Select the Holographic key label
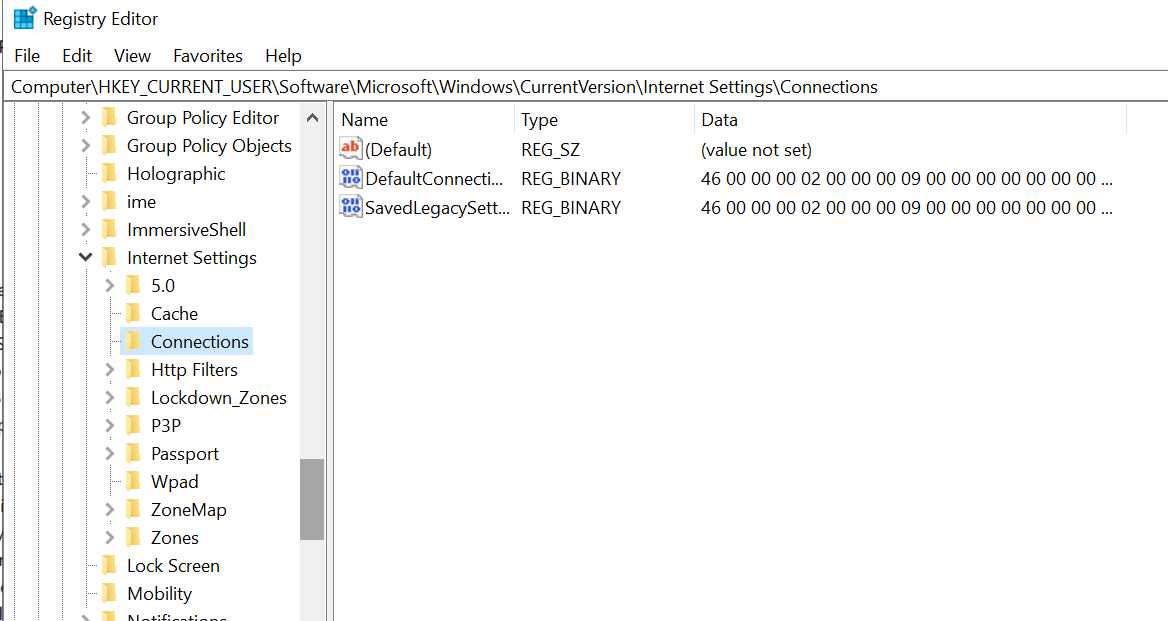The image size is (1168, 621). pos(176,173)
